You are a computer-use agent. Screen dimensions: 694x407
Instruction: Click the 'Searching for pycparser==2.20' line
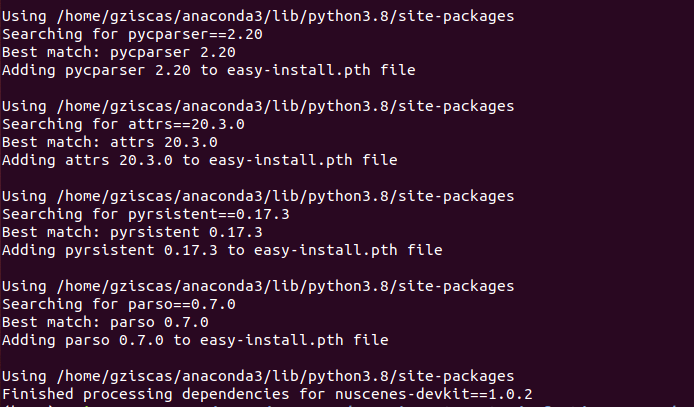click(118, 34)
